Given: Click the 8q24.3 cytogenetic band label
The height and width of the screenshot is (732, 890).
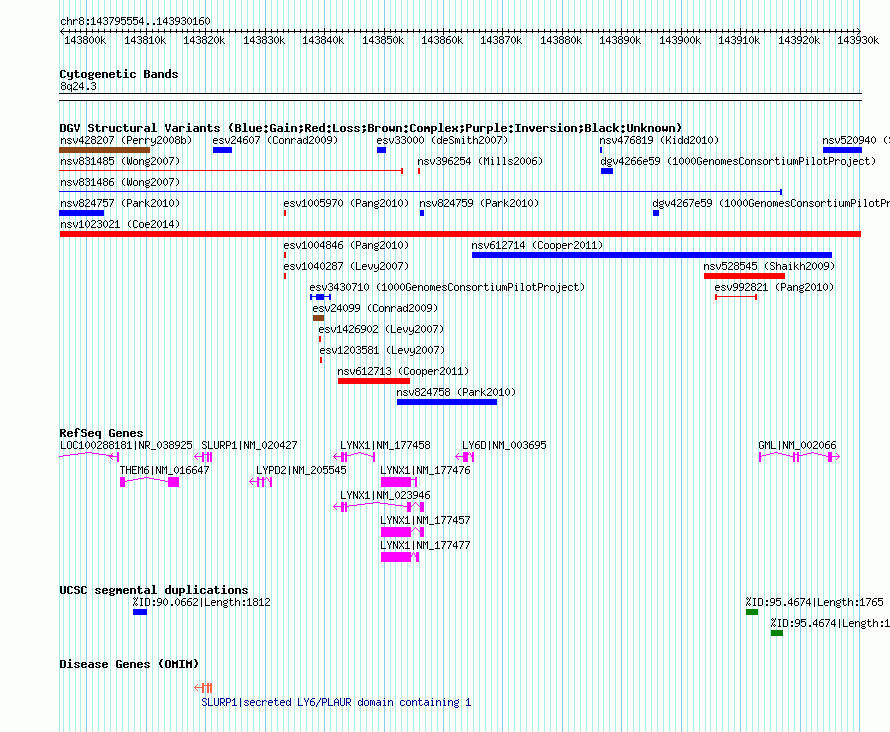Looking at the screenshot, I should pos(78,86).
